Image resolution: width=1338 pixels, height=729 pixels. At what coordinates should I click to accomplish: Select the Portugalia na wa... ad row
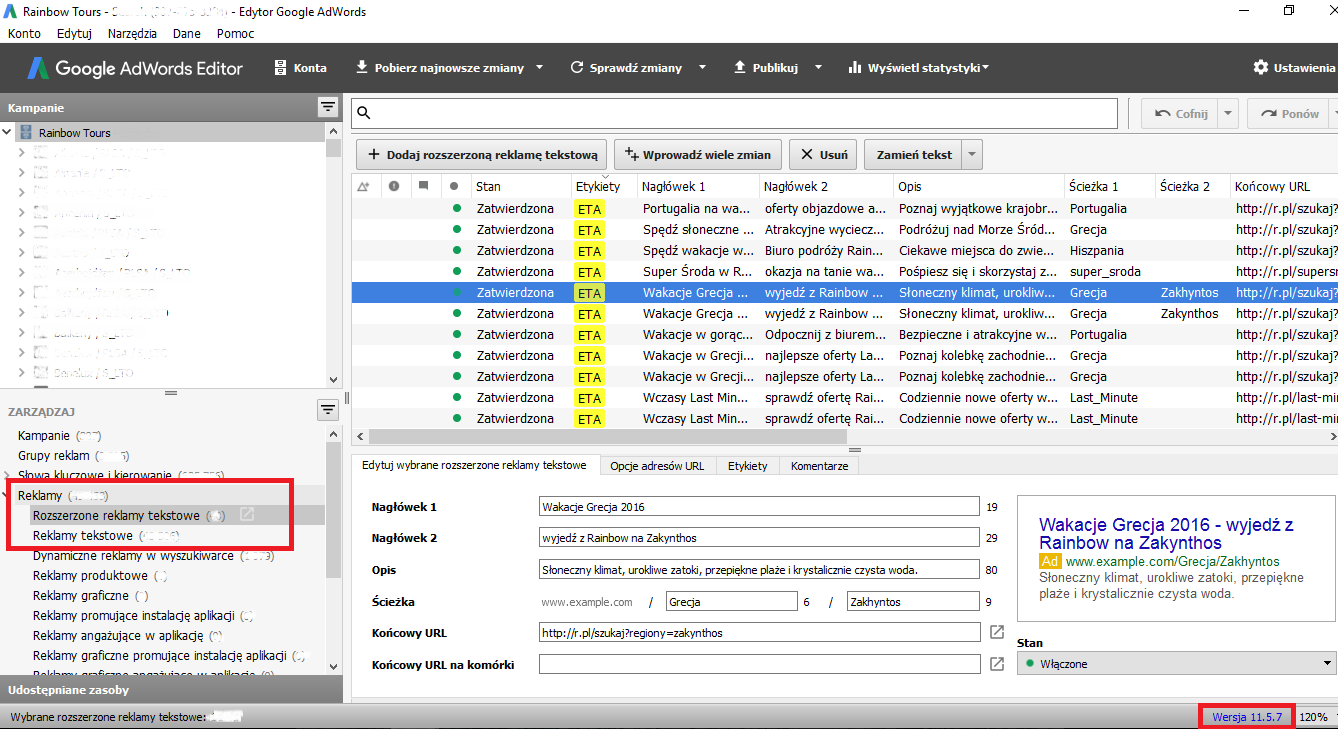click(844, 209)
